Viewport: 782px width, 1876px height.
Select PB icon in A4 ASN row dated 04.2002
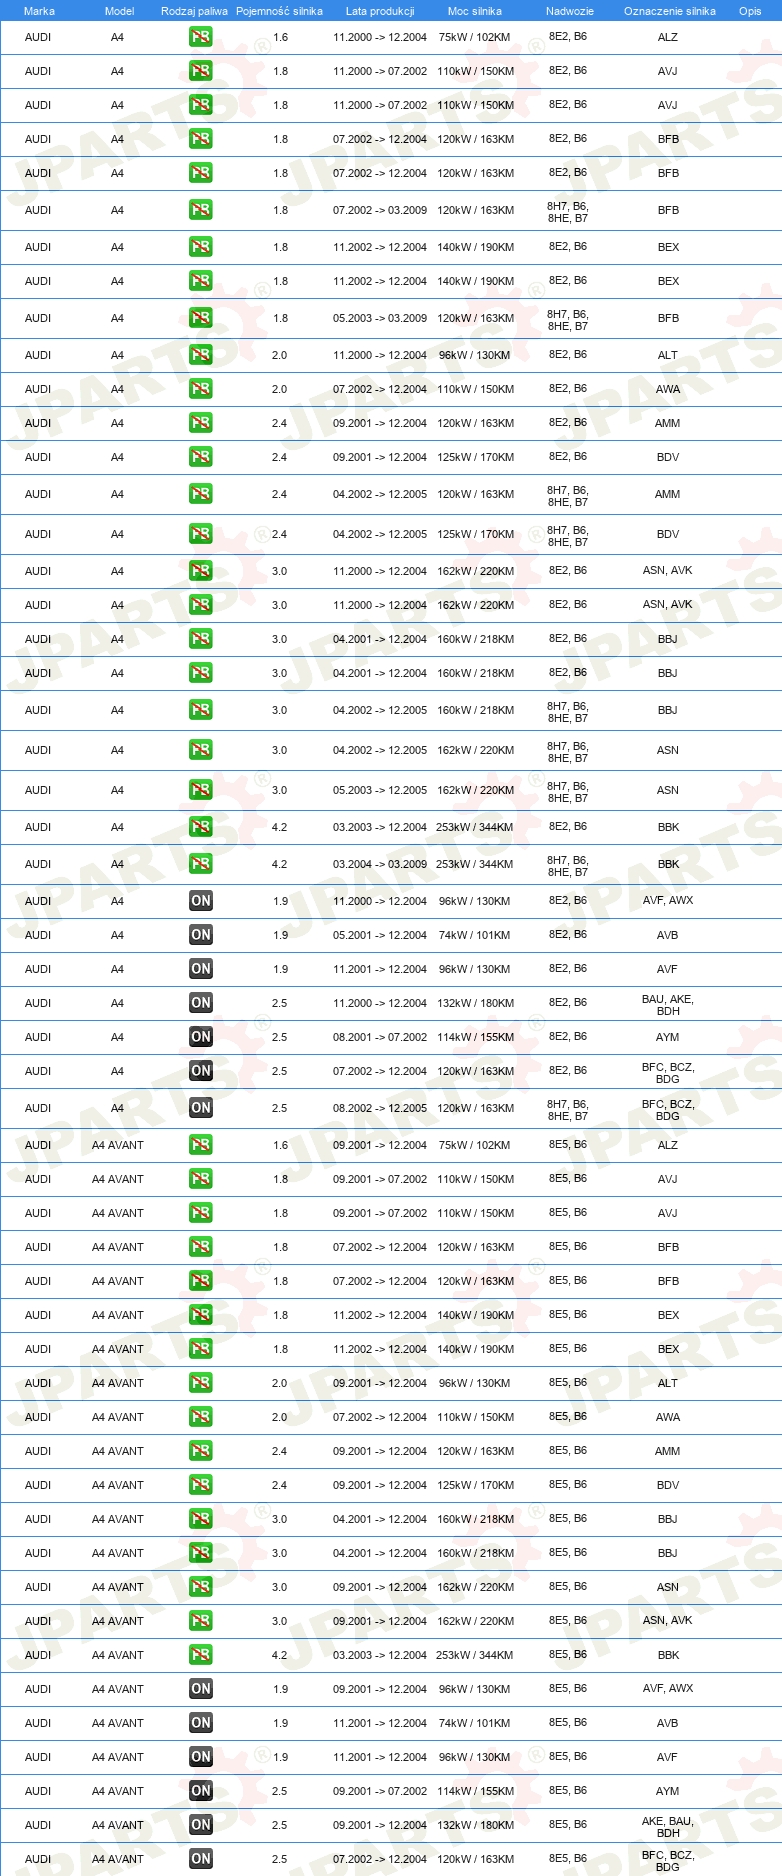click(x=200, y=750)
